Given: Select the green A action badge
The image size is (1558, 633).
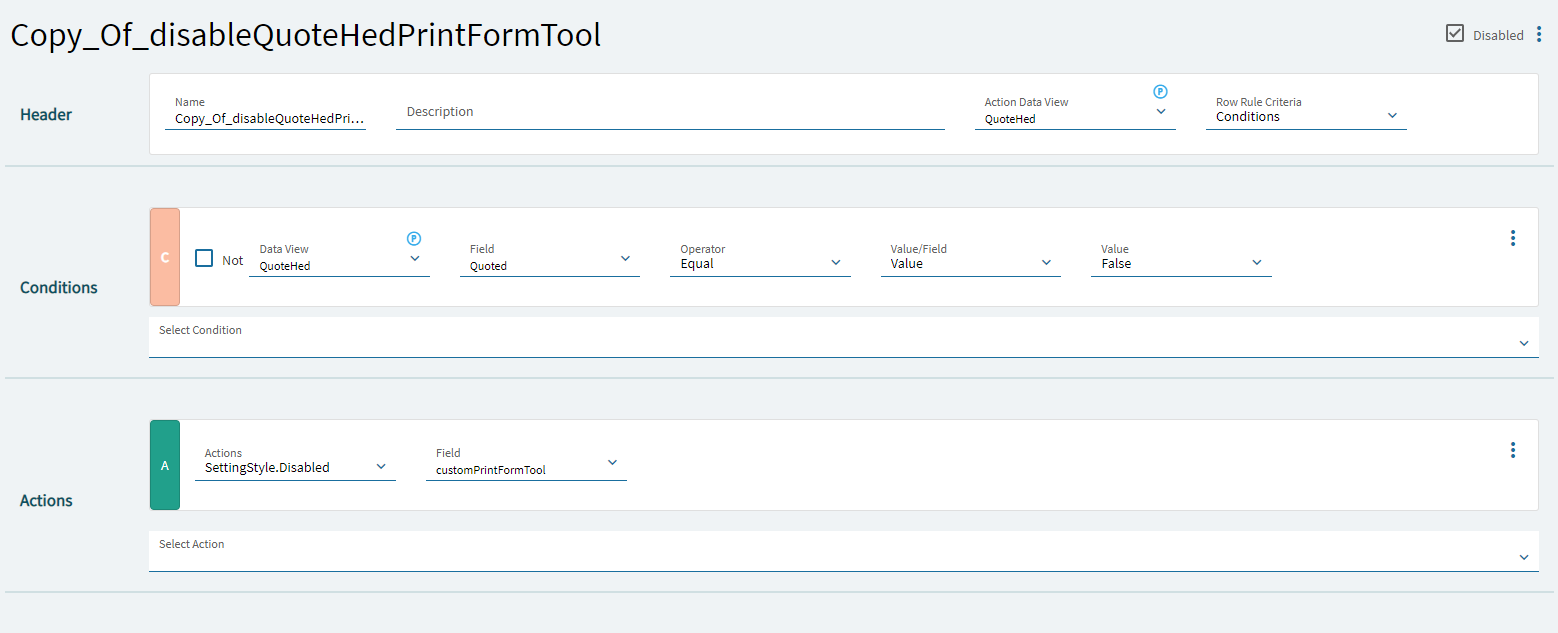Looking at the screenshot, I should pyautogui.click(x=165, y=465).
